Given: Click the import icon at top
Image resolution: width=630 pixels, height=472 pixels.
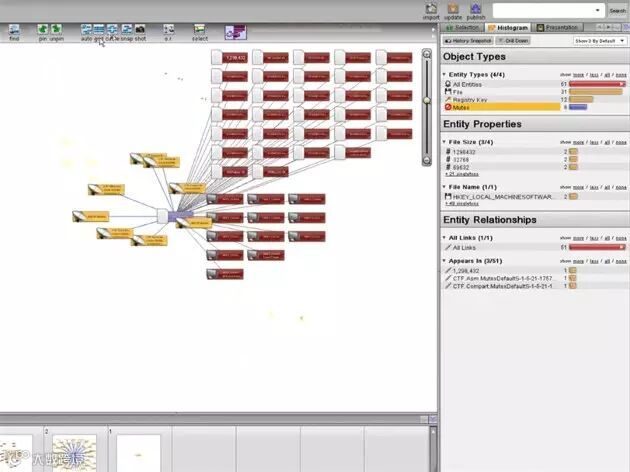Looking at the screenshot, I should (x=431, y=8).
